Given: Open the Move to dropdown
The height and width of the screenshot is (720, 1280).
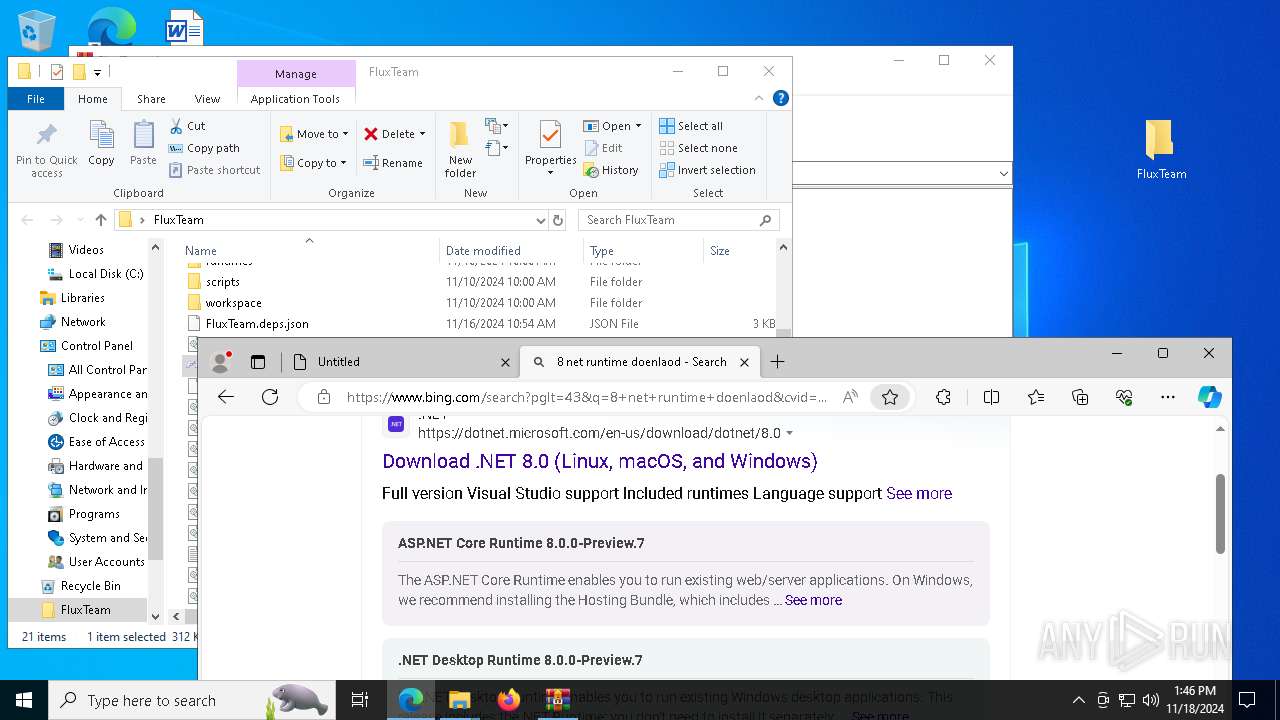Looking at the screenshot, I should point(314,134).
